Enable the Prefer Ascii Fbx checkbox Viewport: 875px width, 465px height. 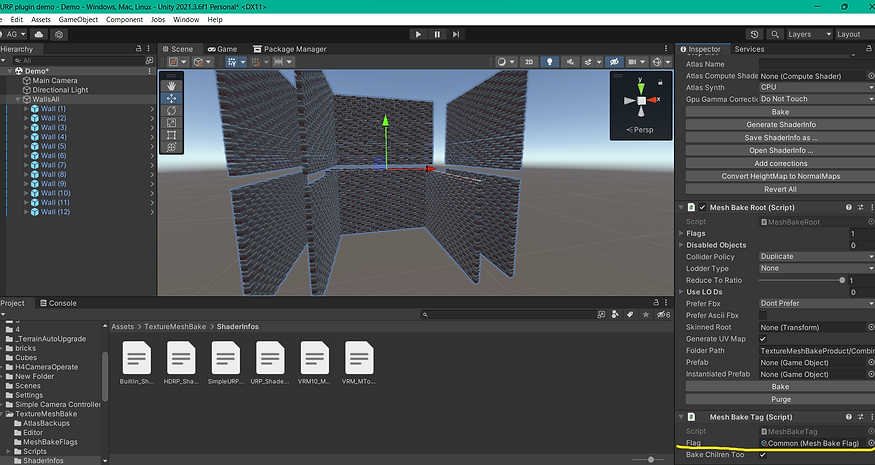pyautogui.click(x=764, y=315)
